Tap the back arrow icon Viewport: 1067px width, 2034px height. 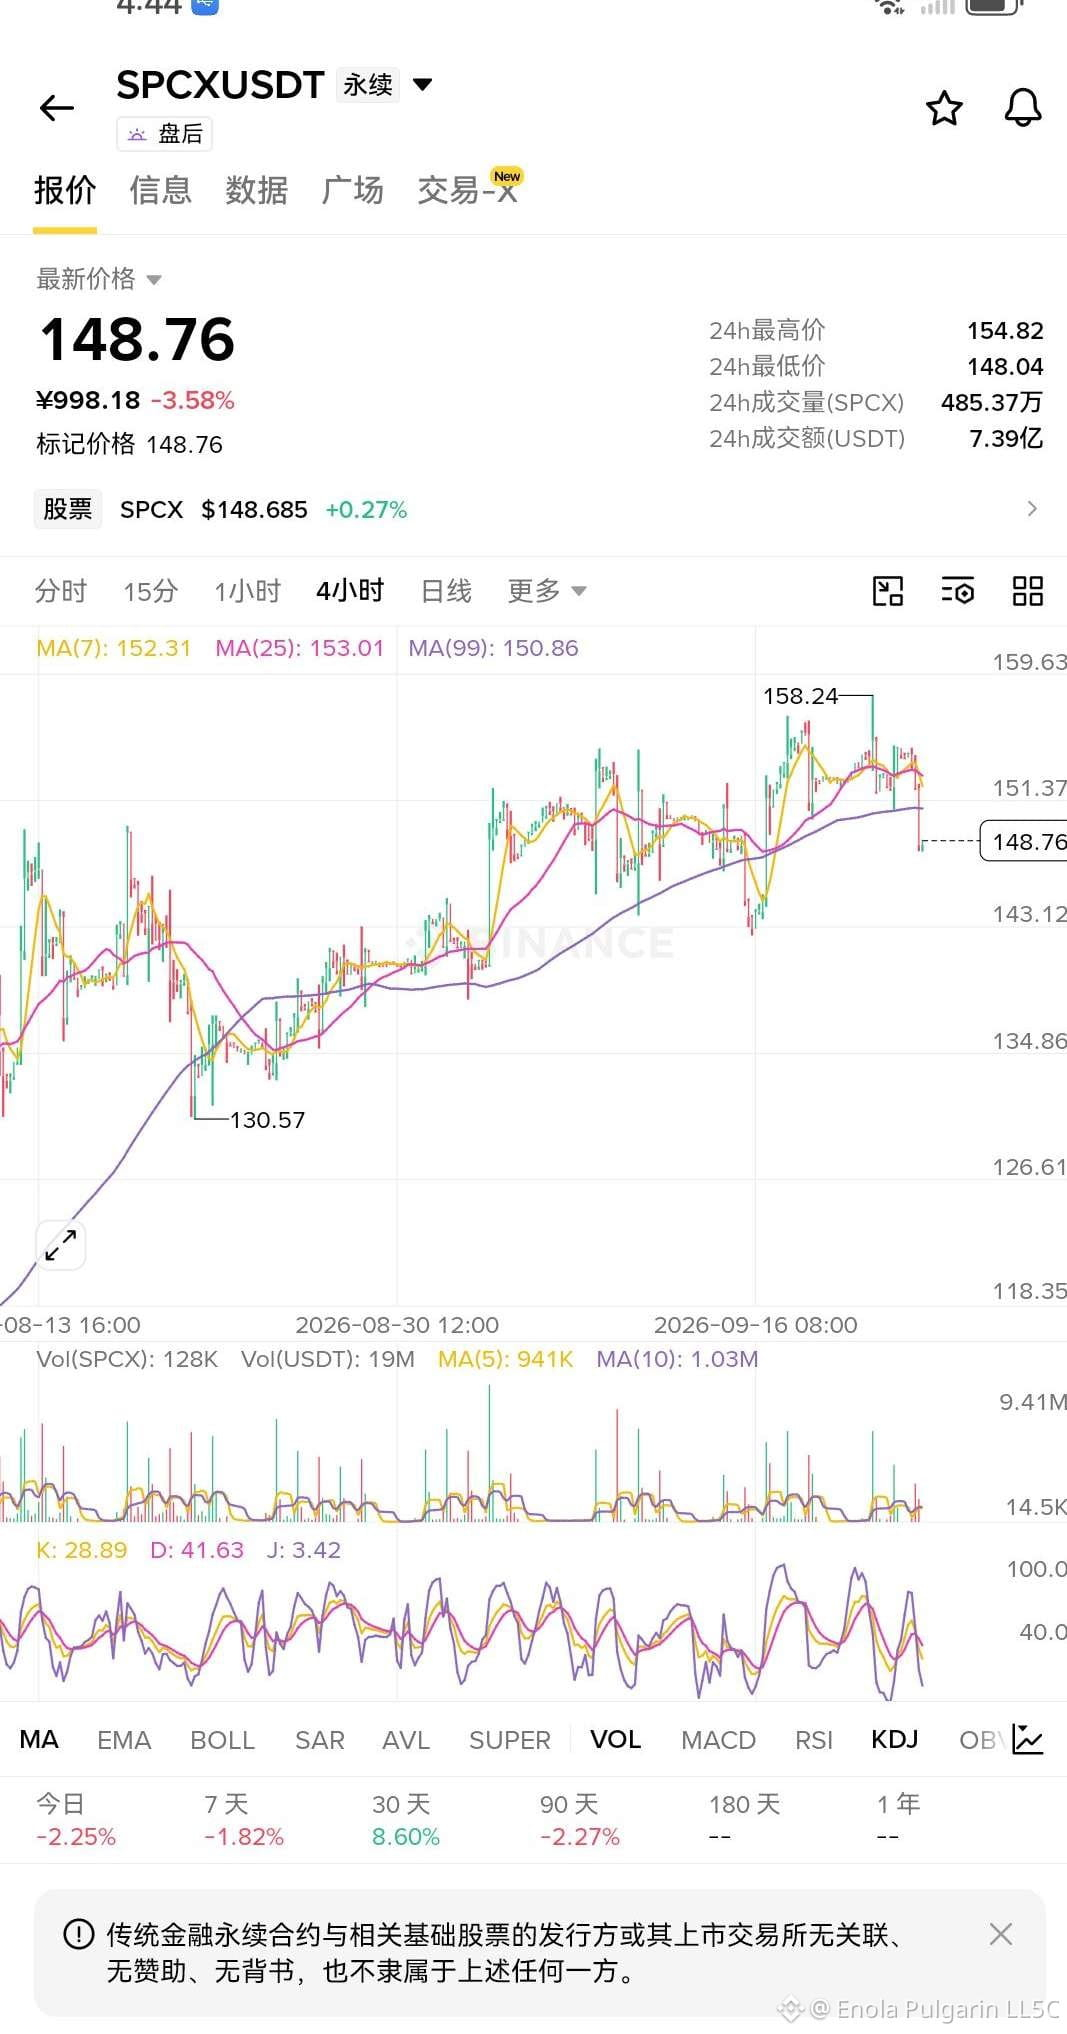point(57,108)
